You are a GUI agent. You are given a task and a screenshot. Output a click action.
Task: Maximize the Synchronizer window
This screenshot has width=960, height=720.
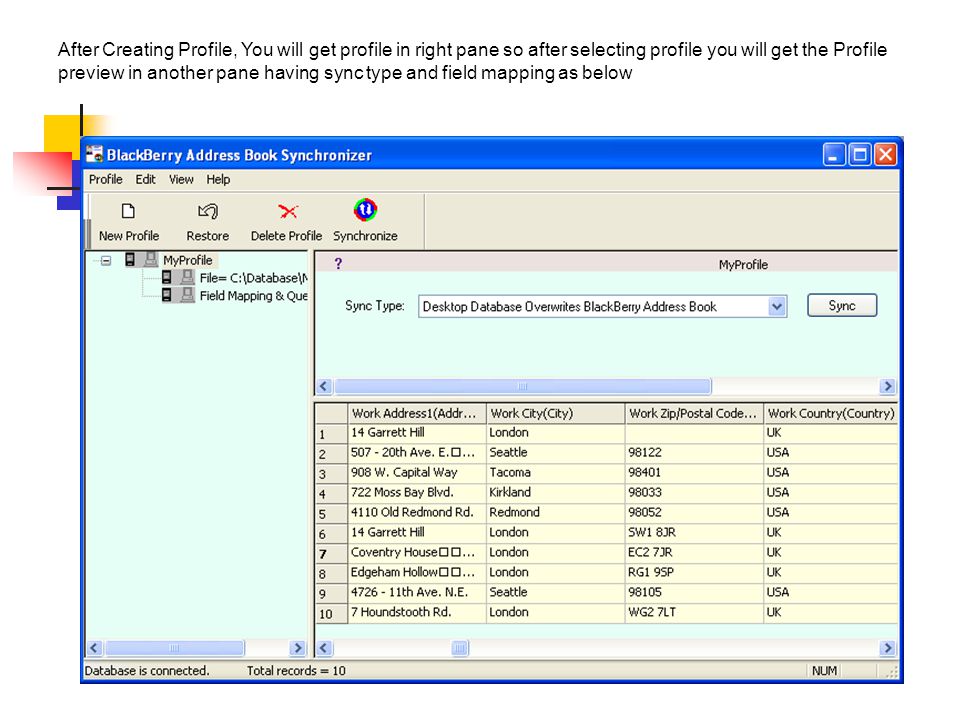click(860, 155)
